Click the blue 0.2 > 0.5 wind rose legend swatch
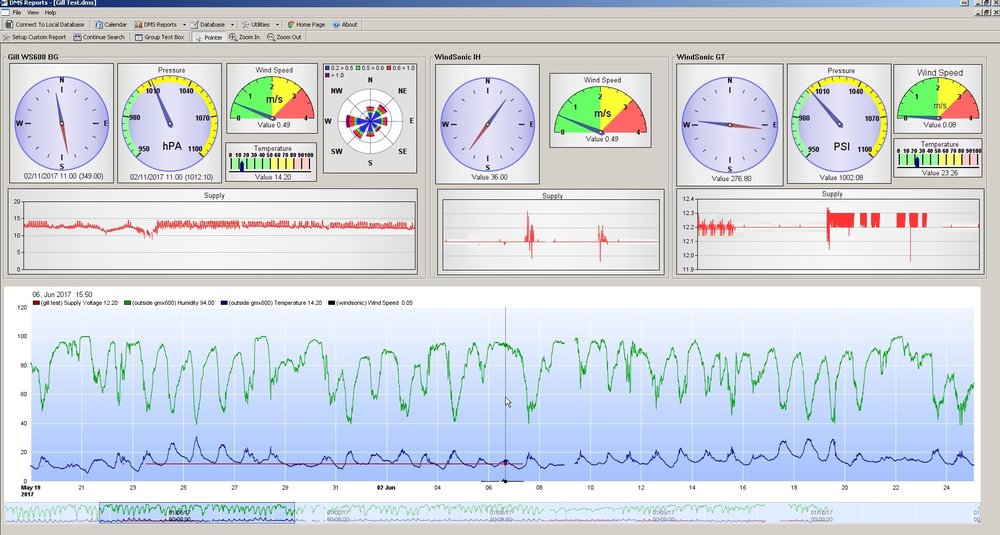The height and width of the screenshot is (535, 1000). pos(327,68)
